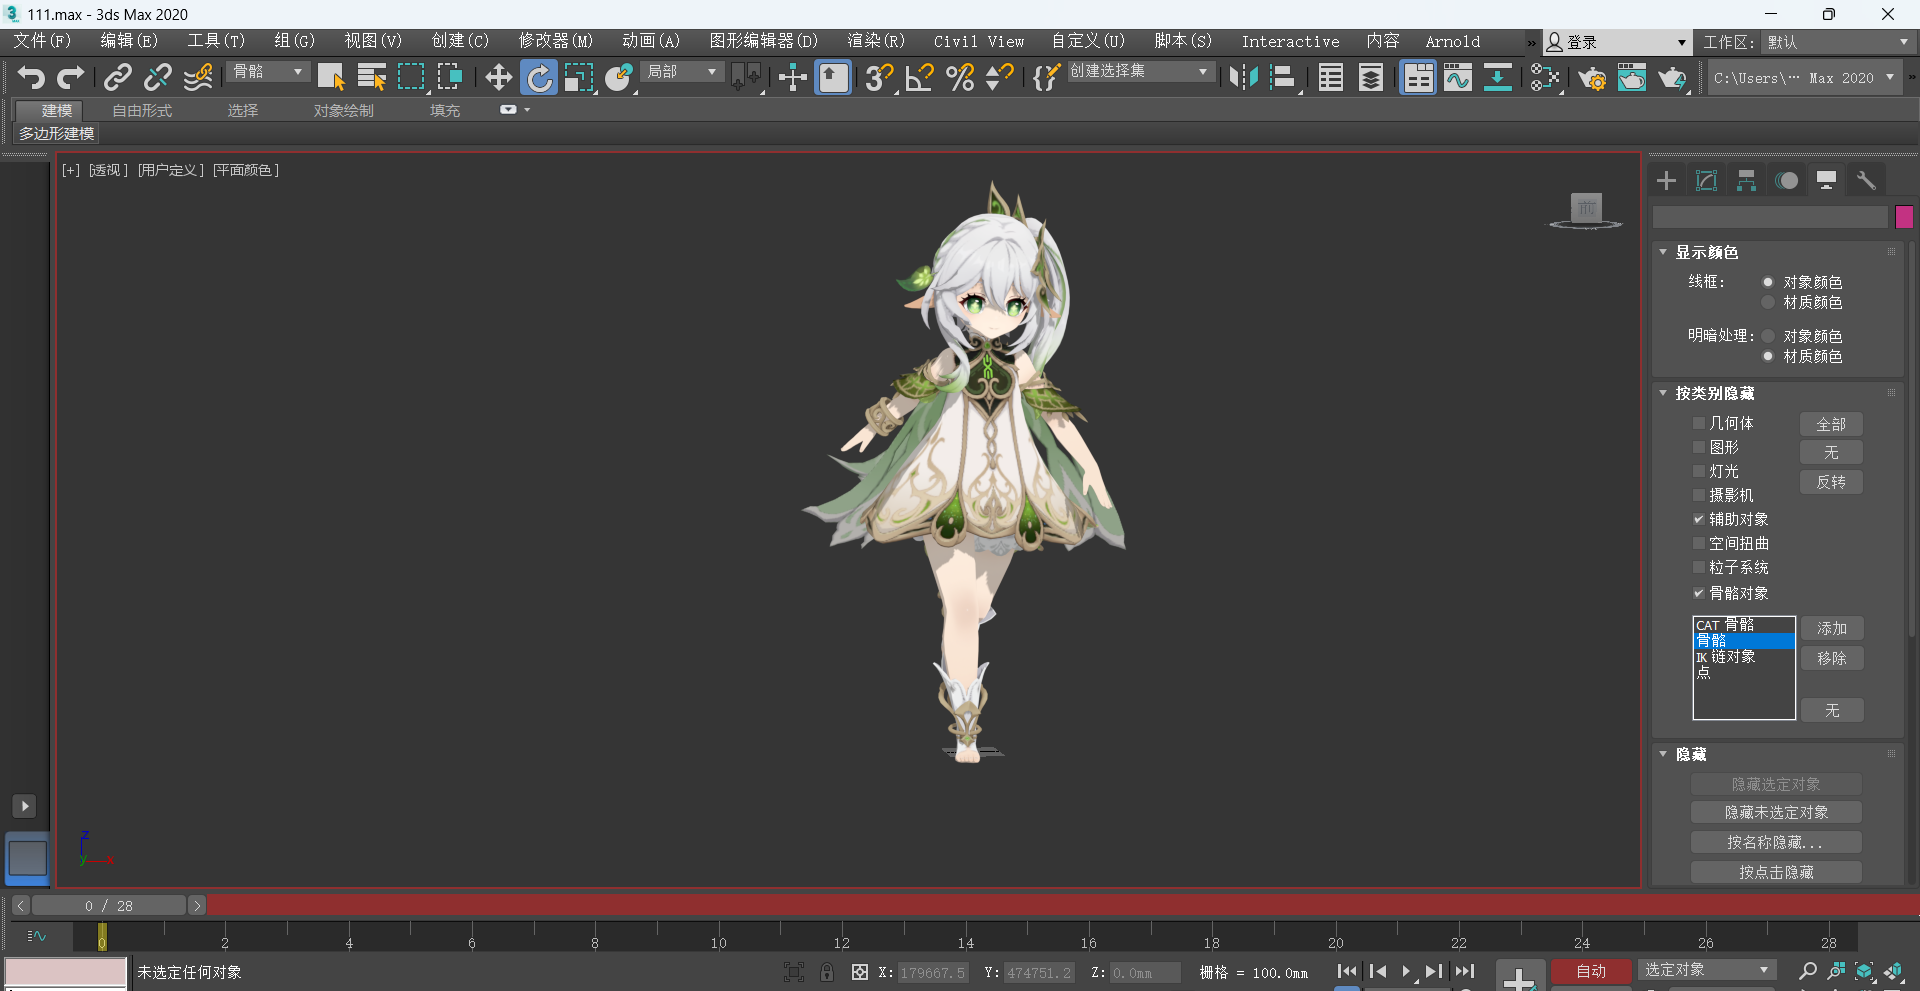Open the Curve Editor icon
The height and width of the screenshot is (991, 1920).
coord(1458,77)
